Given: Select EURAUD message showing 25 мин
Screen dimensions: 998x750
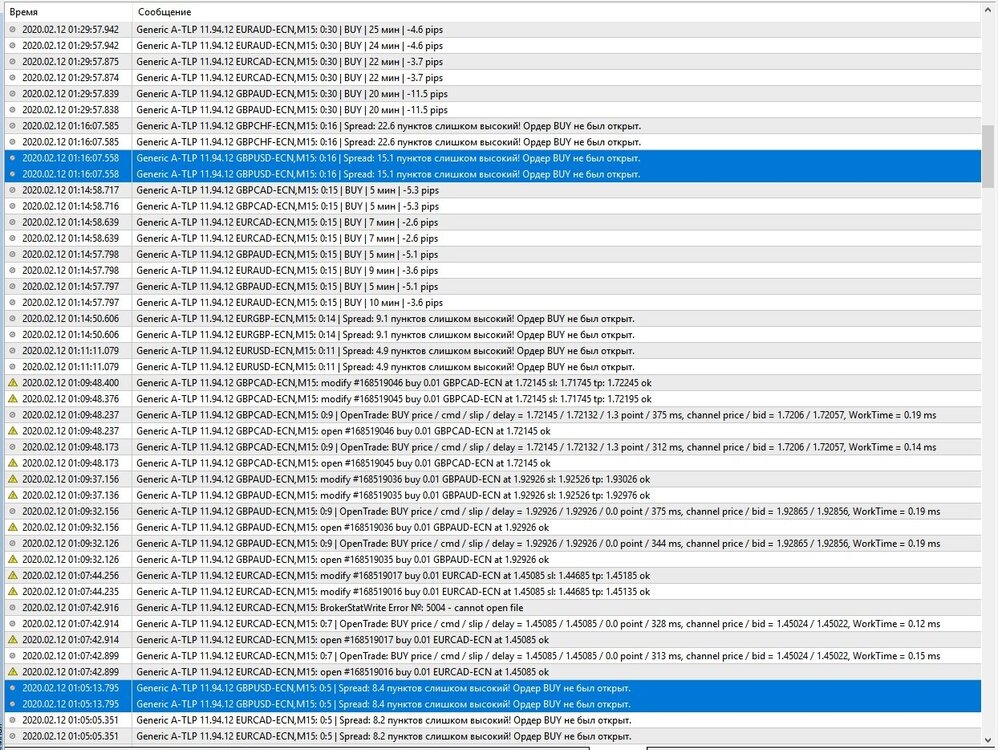Looking at the screenshot, I should coord(290,29).
